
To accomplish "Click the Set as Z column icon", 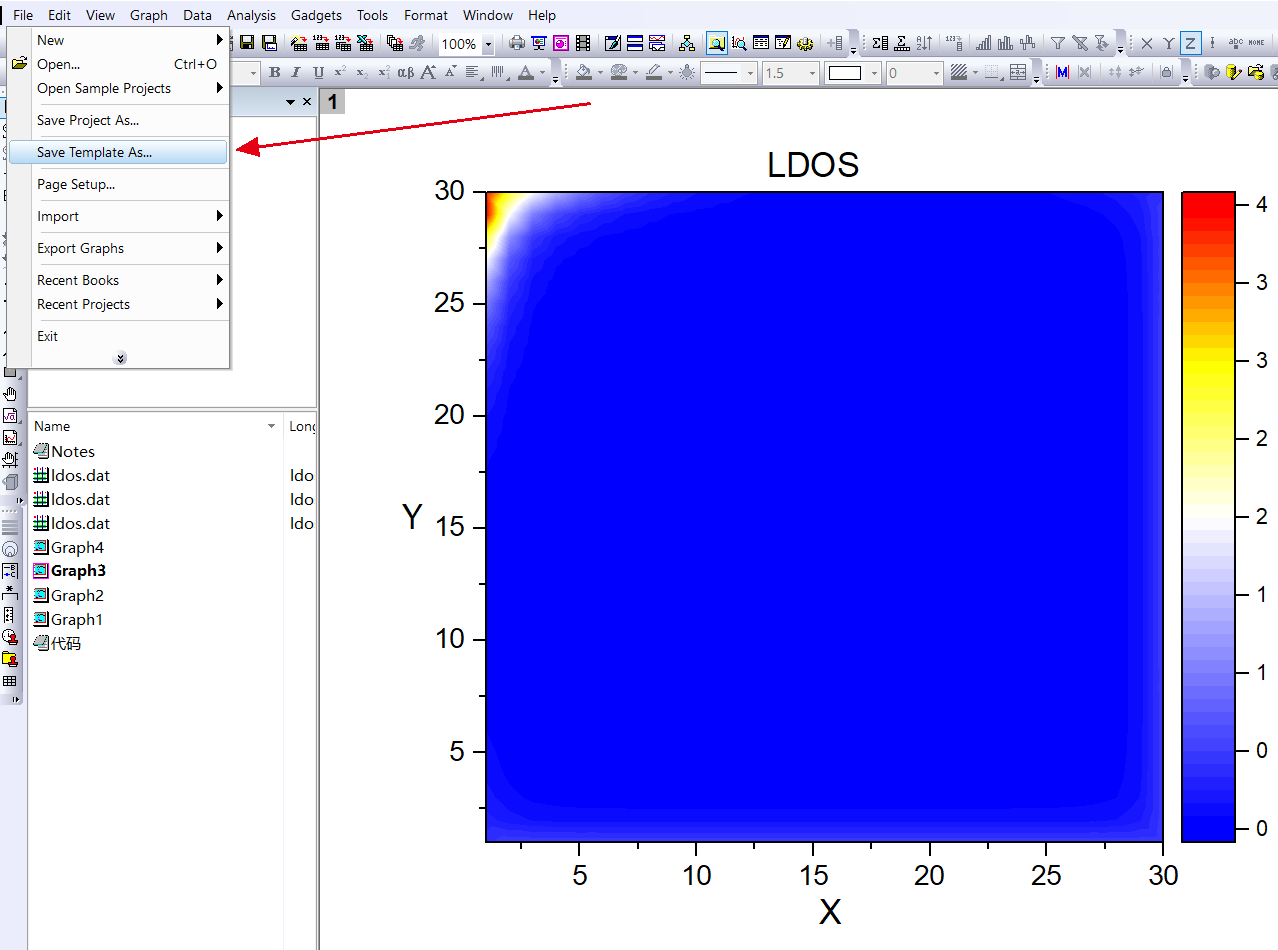I will (x=1190, y=43).
